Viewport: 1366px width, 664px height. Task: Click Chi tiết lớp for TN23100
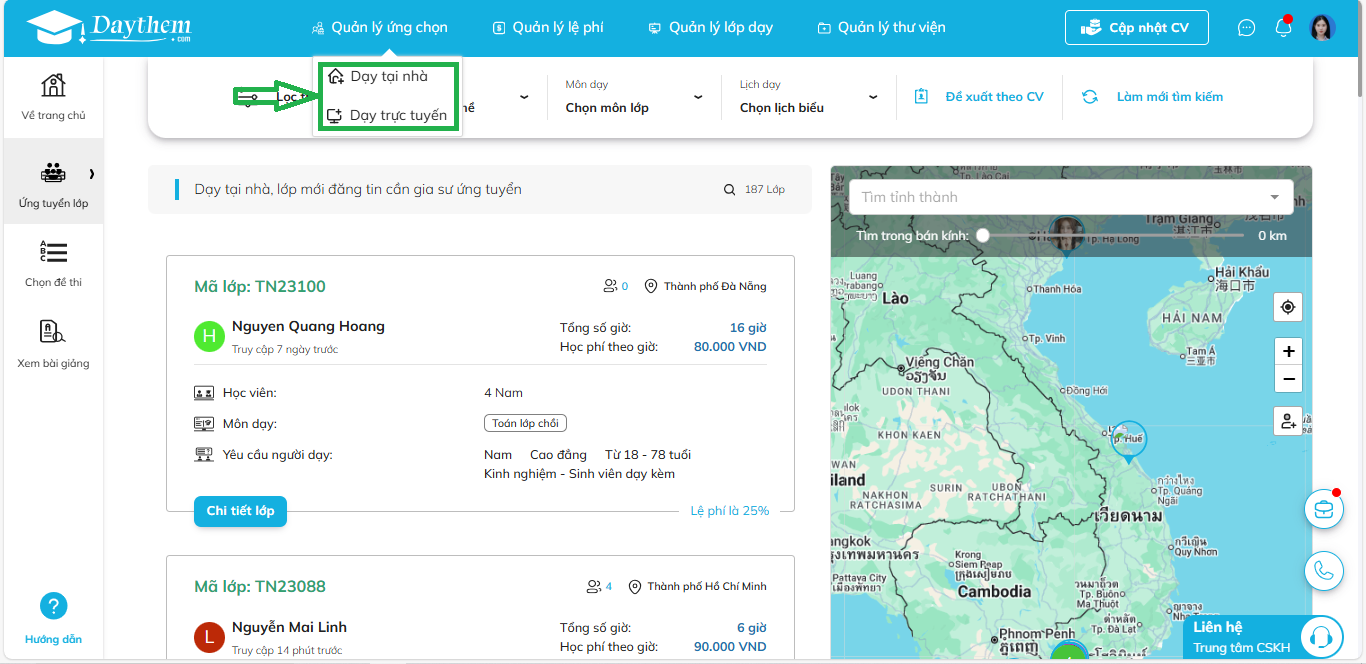240,511
